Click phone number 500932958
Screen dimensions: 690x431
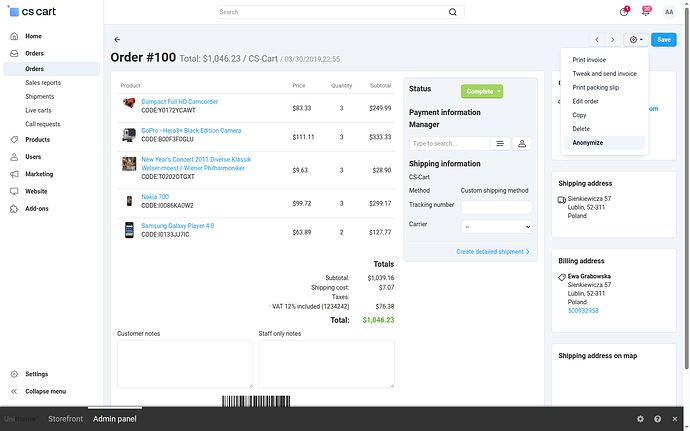[583, 311]
